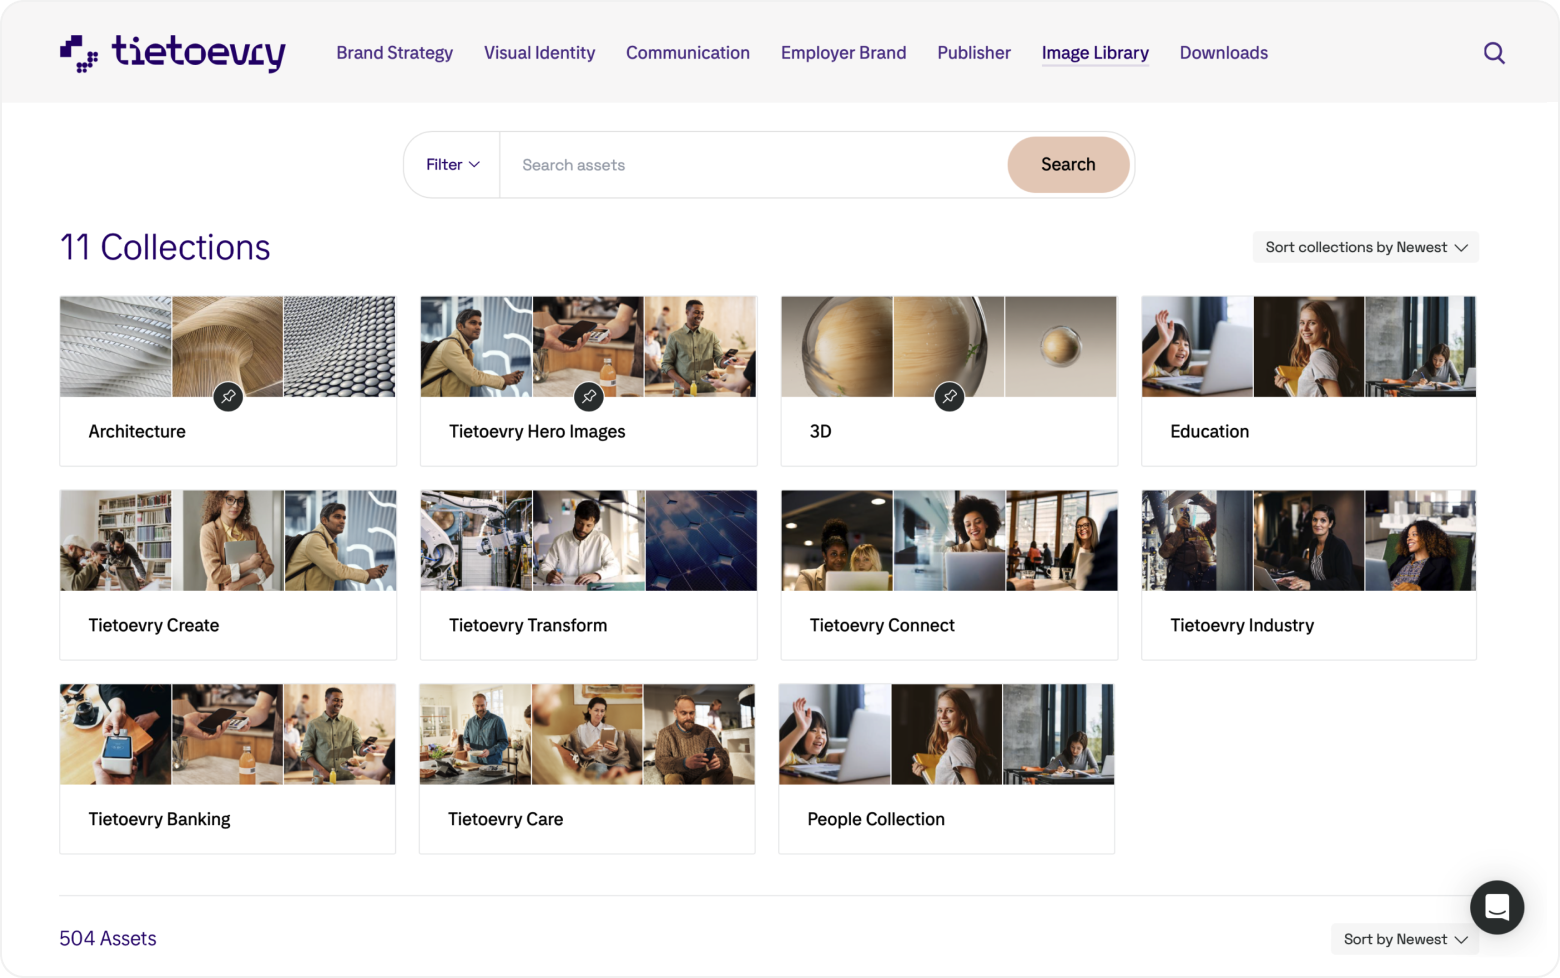The width and height of the screenshot is (1560, 978).
Task: Click robot arm thumbnail in Tietoevry Transform
Action: point(476,540)
